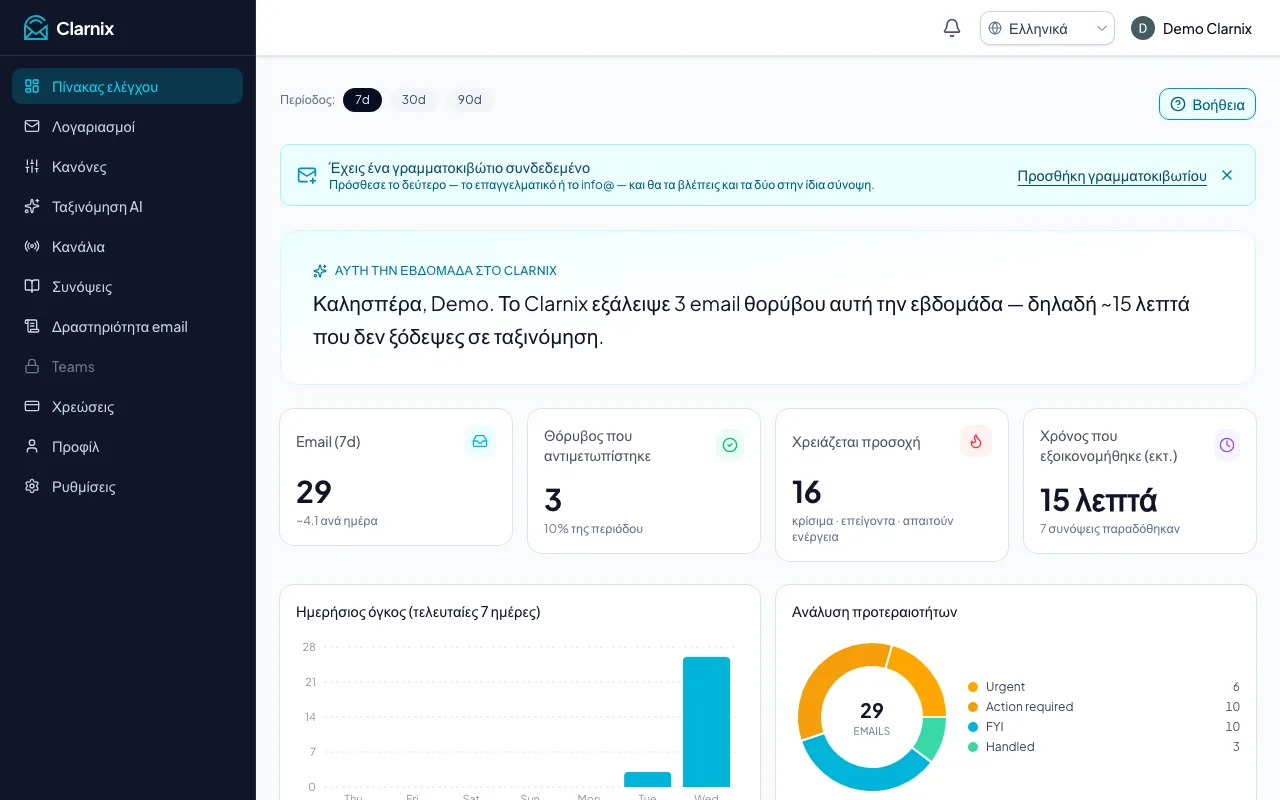Viewport: 1280px width, 800px height.
Task: Click the sparkle icon beside ΑΥΤΗ ΤΗΝ ΕΒΔΟΜΑΔΑ
Action: (x=320, y=271)
